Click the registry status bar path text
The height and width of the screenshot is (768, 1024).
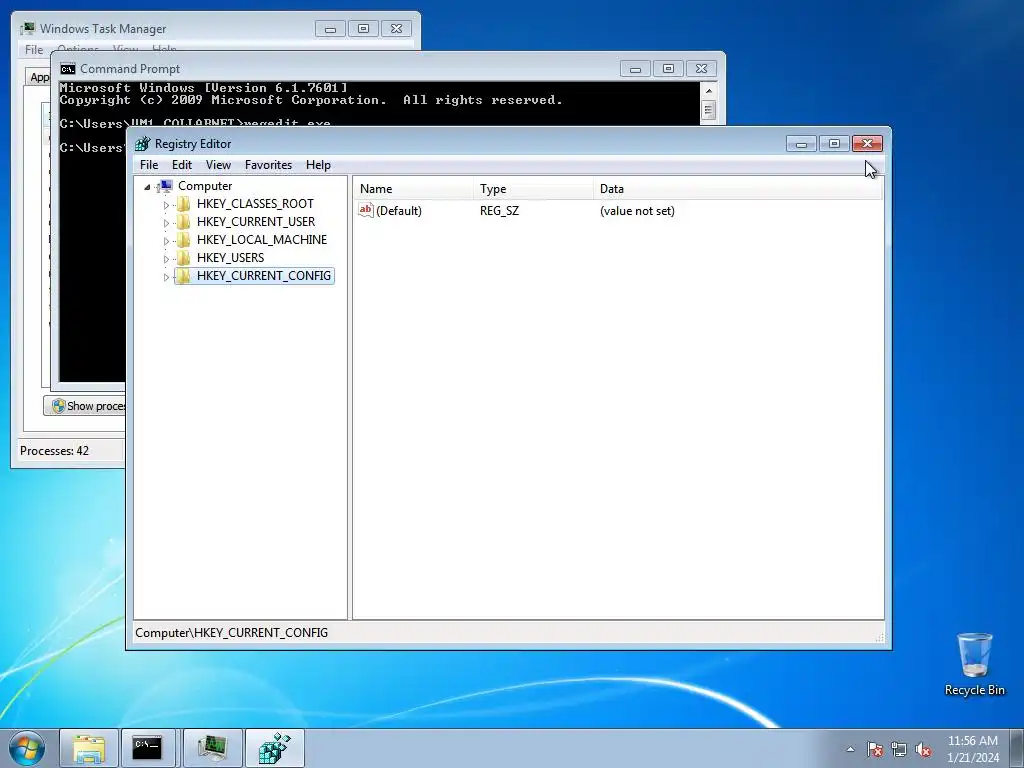(231, 632)
